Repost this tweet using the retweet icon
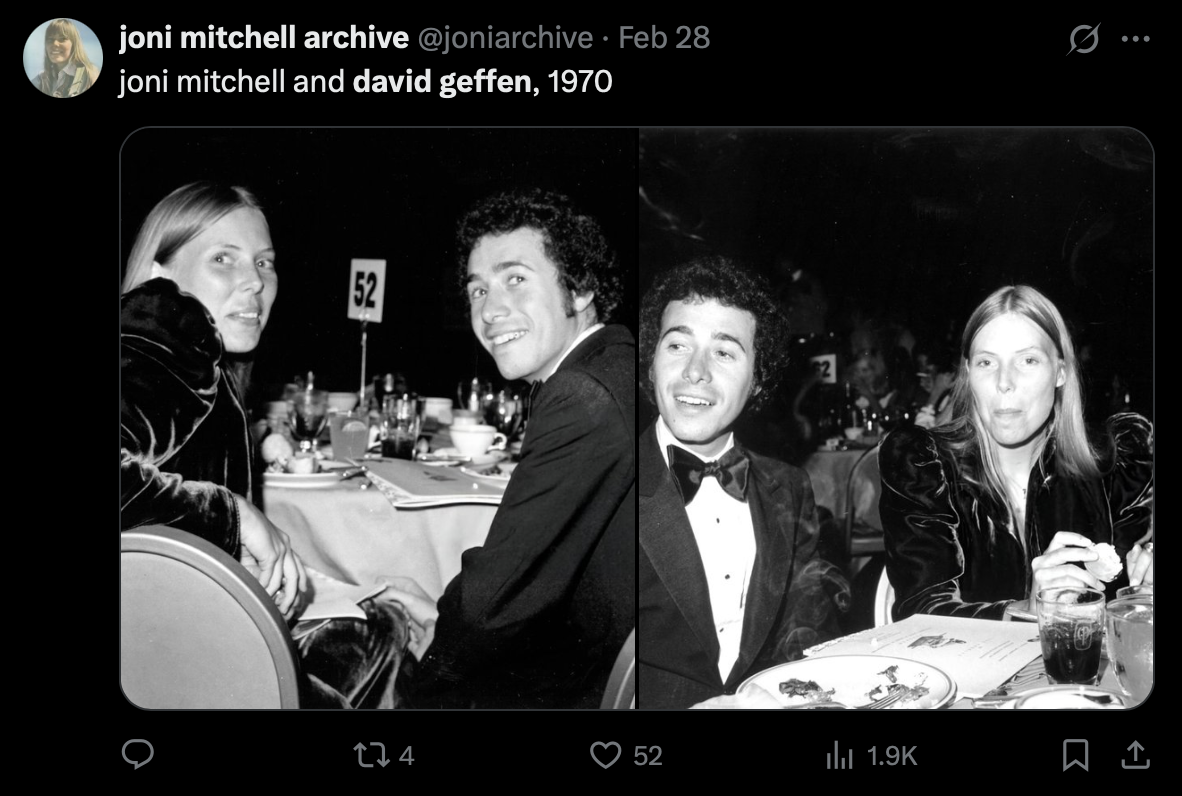The image size is (1182, 796). pyautogui.click(x=372, y=755)
